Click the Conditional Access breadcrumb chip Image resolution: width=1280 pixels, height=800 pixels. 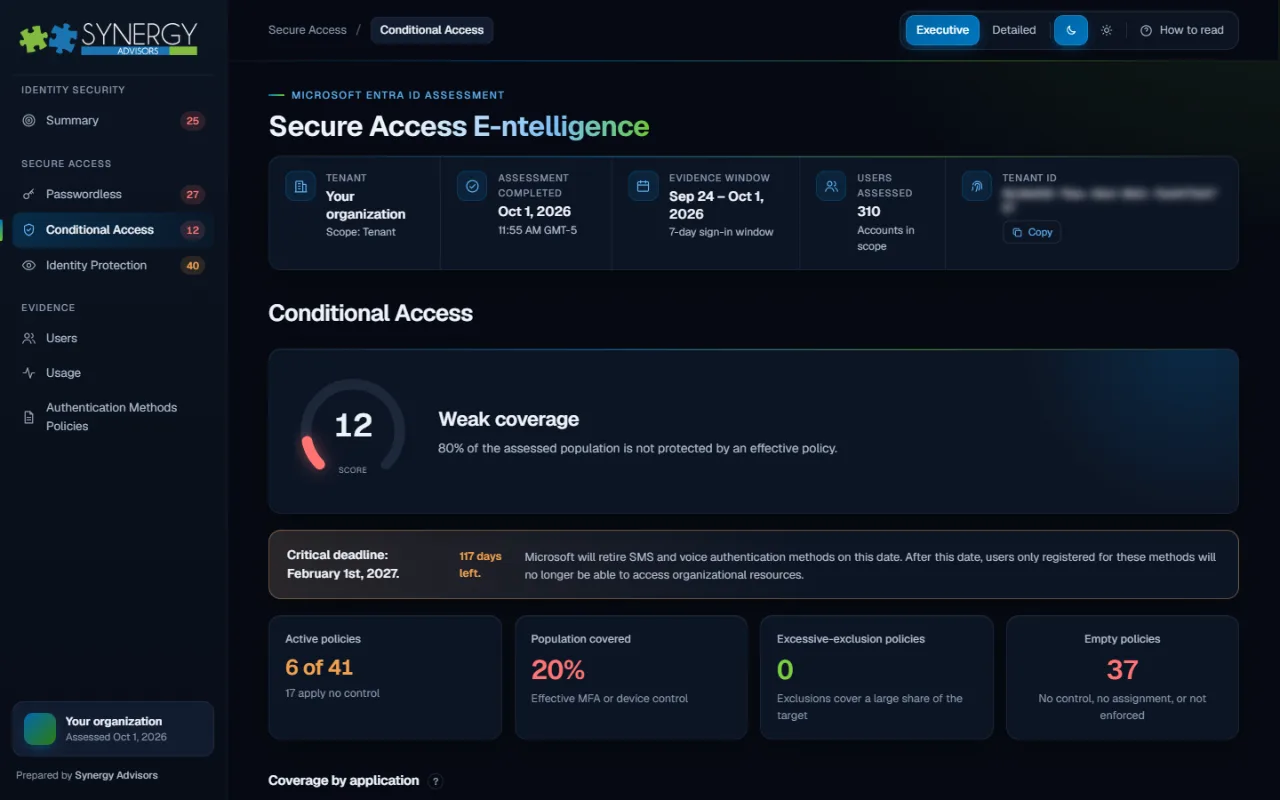[432, 30]
